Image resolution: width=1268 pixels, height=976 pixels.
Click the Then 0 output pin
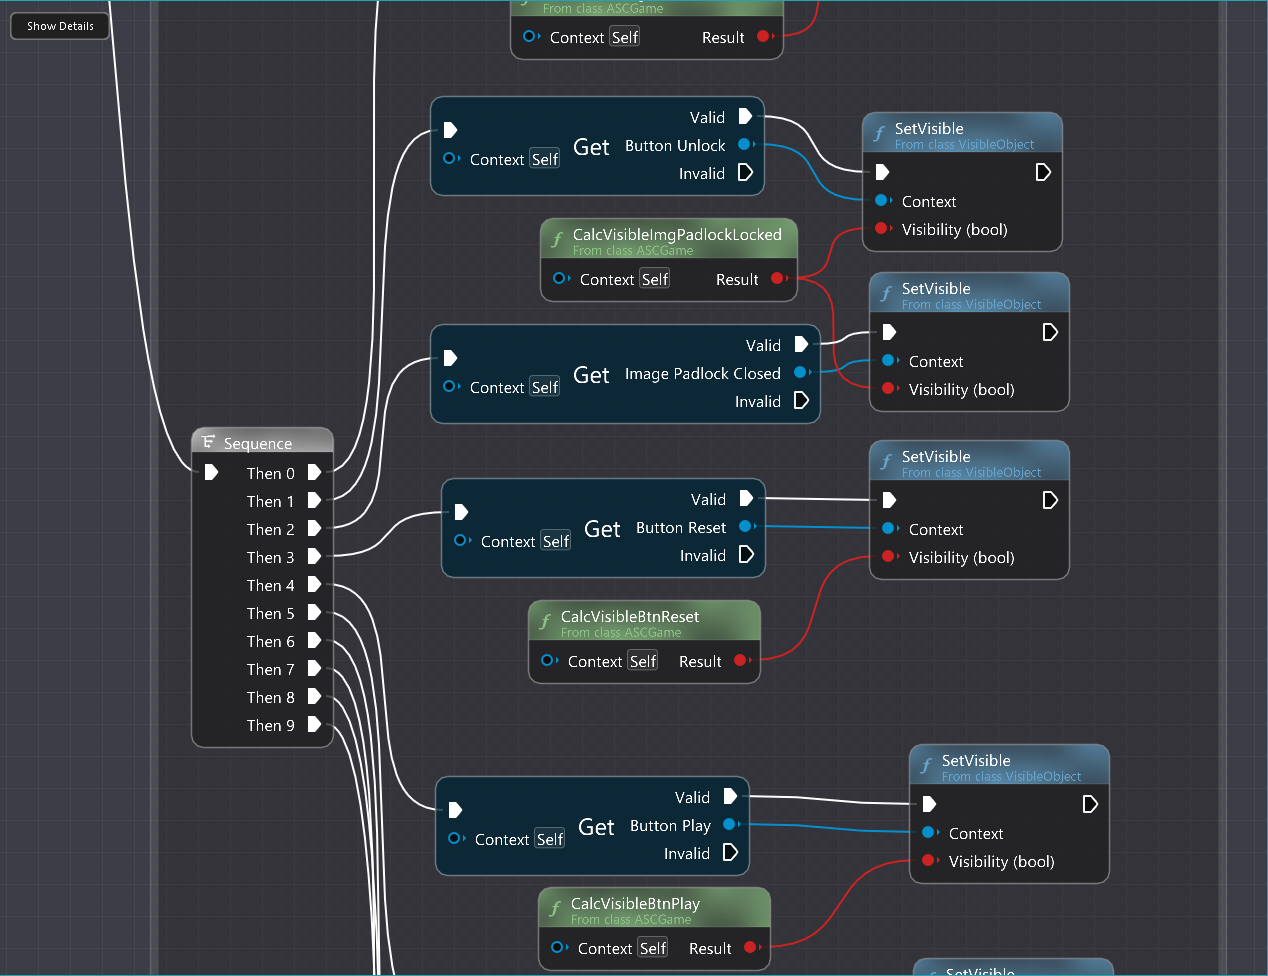point(314,472)
